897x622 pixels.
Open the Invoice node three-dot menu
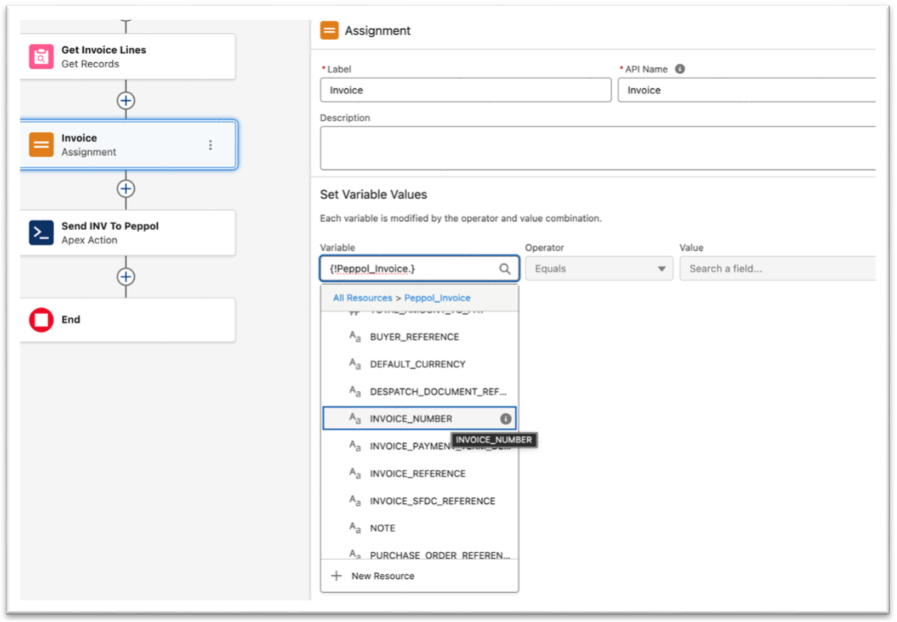click(210, 145)
